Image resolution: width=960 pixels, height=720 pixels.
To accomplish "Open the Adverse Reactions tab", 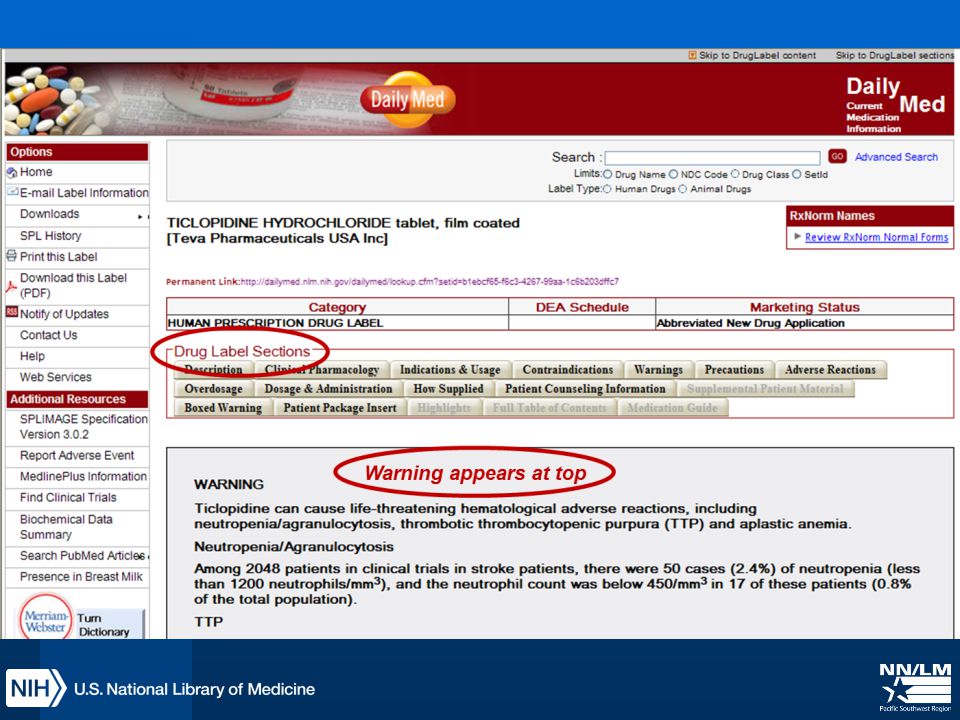I will (x=830, y=370).
